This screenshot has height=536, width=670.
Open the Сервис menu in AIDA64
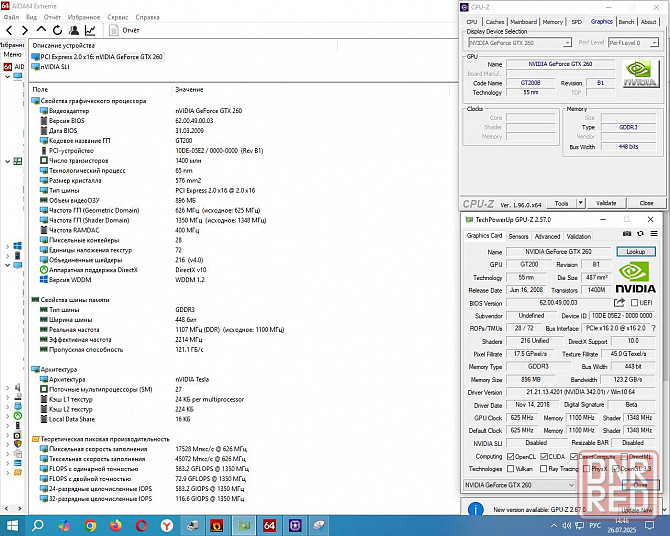coord(118,17)
